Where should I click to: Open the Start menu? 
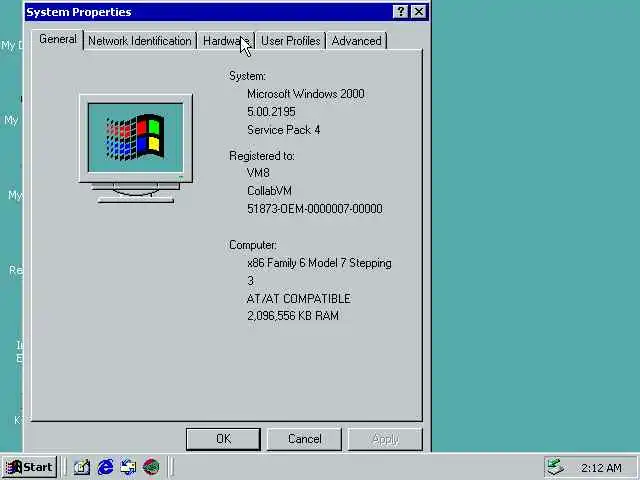click(29, 467)
